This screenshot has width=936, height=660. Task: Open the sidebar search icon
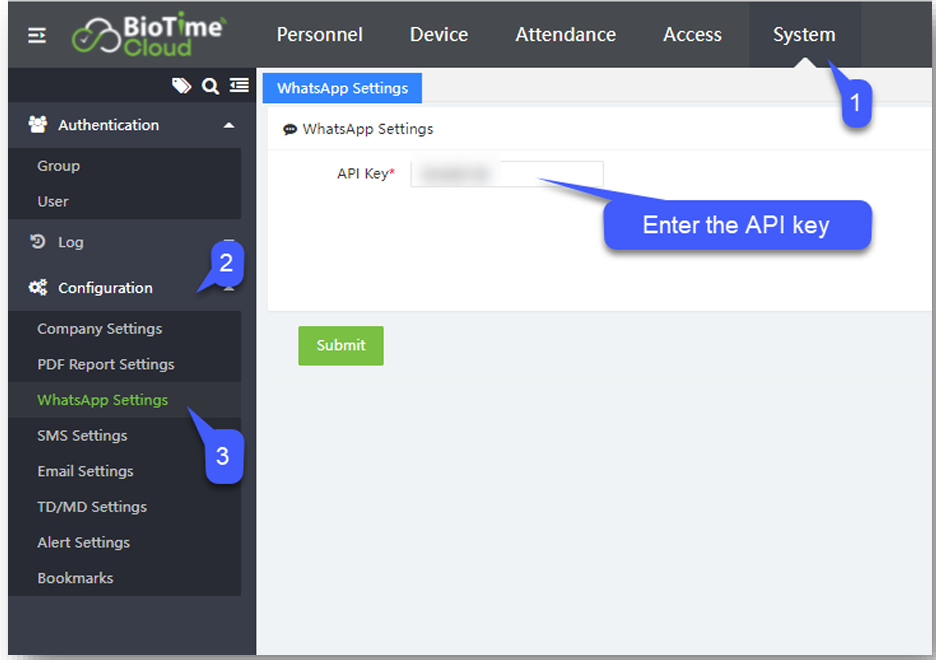point(210,87)
